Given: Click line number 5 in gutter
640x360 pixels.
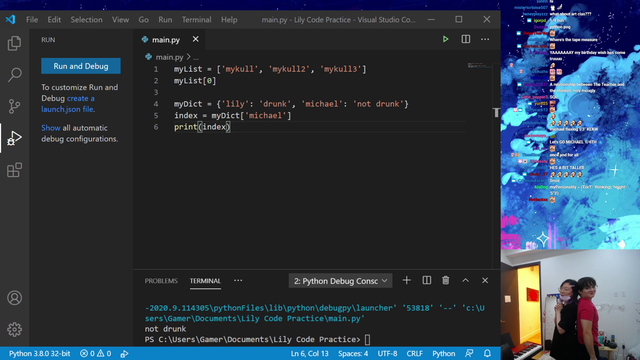Looking at the screenshot, I should pyautogui.click(x=156, y=116).
